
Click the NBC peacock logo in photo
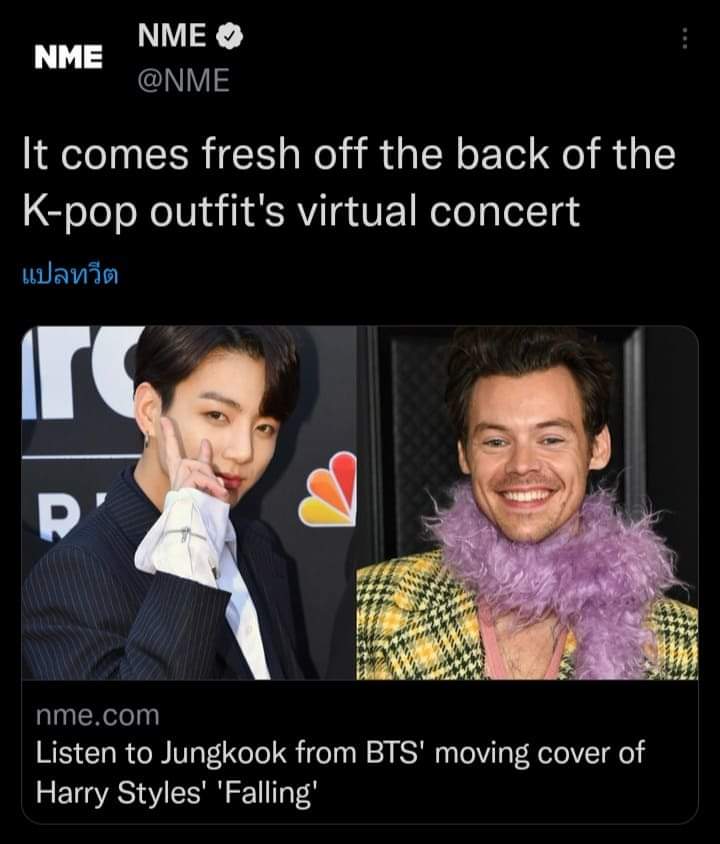329,489
